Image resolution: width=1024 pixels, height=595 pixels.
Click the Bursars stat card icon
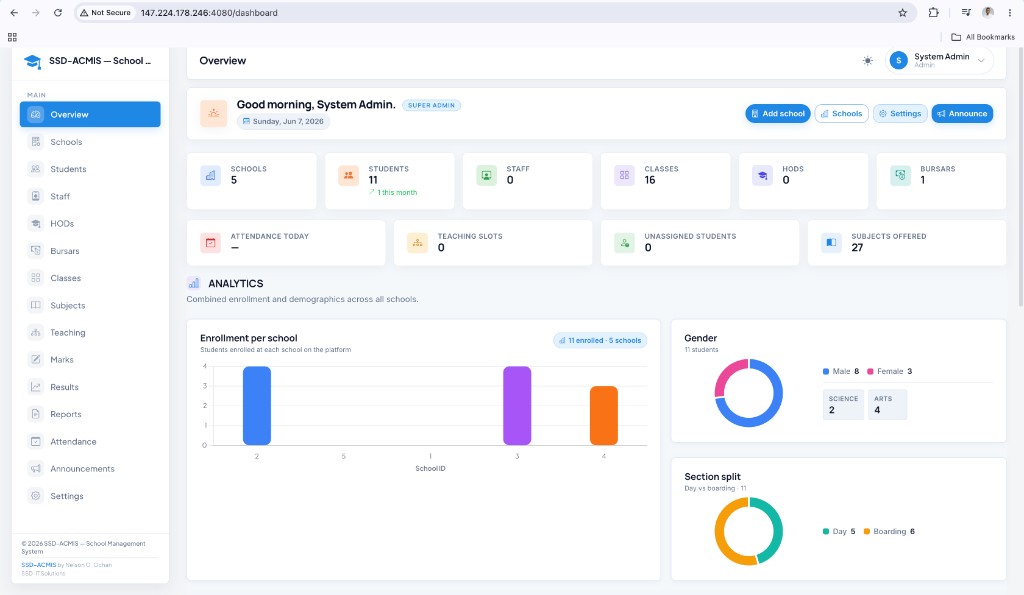click(900, 175)
